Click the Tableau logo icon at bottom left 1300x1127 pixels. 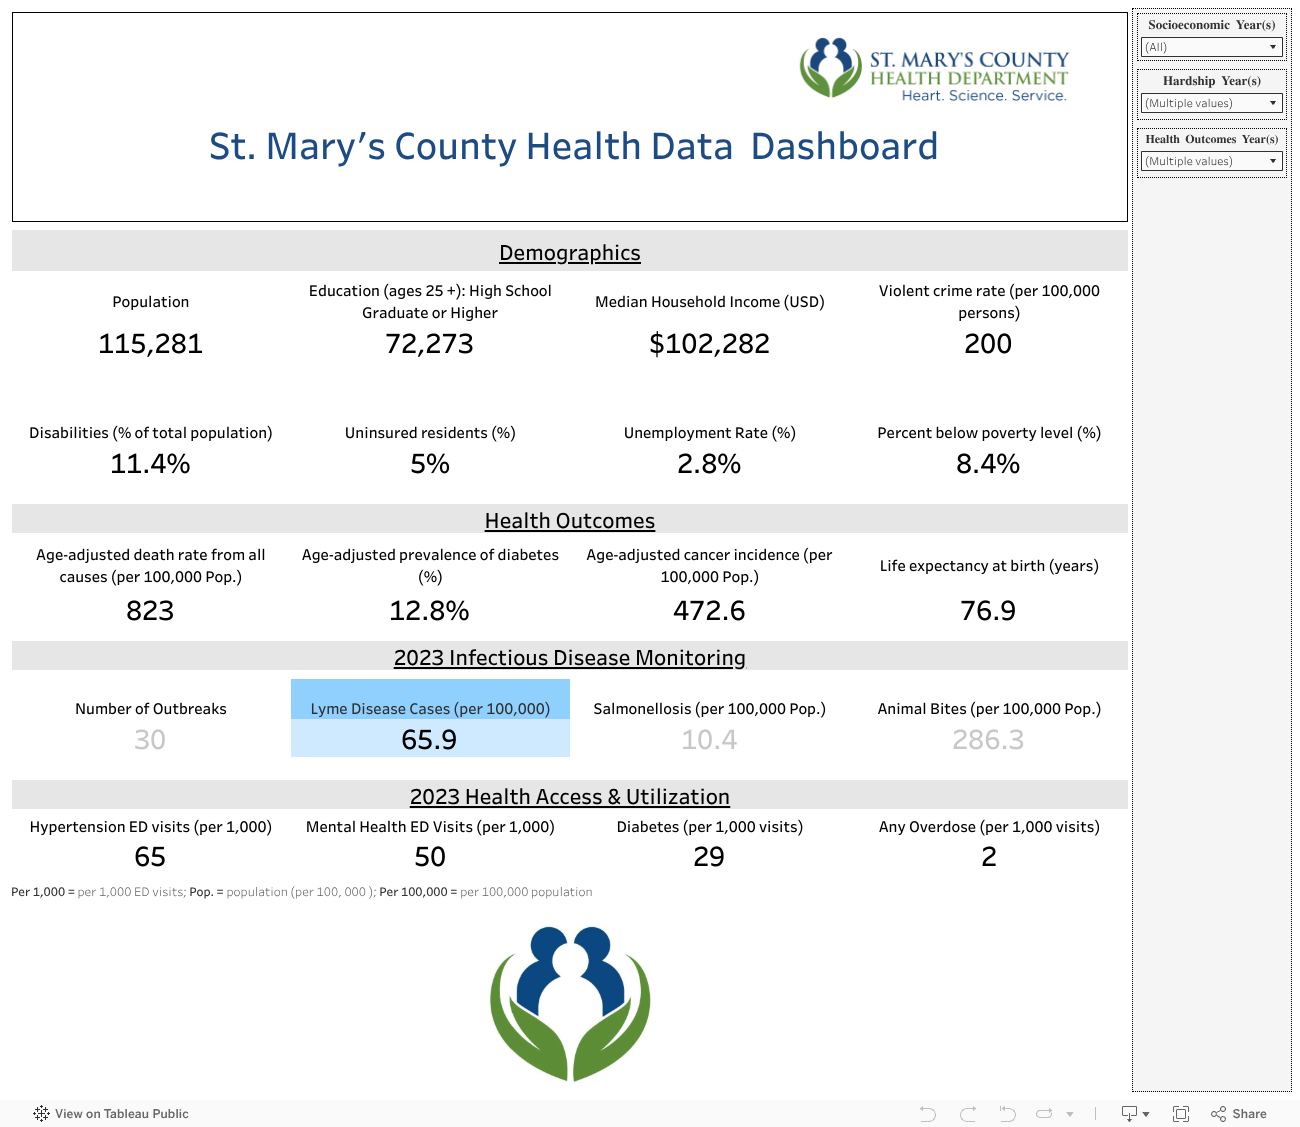point(41,1114)
